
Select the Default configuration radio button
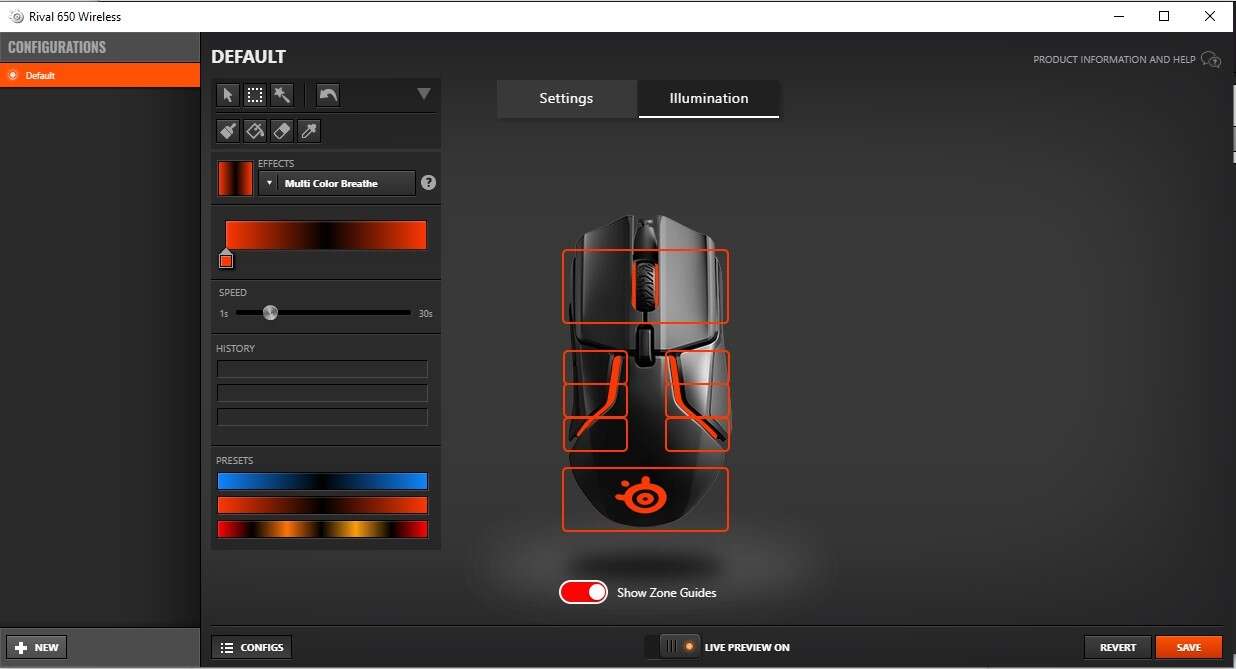[13, 75]
